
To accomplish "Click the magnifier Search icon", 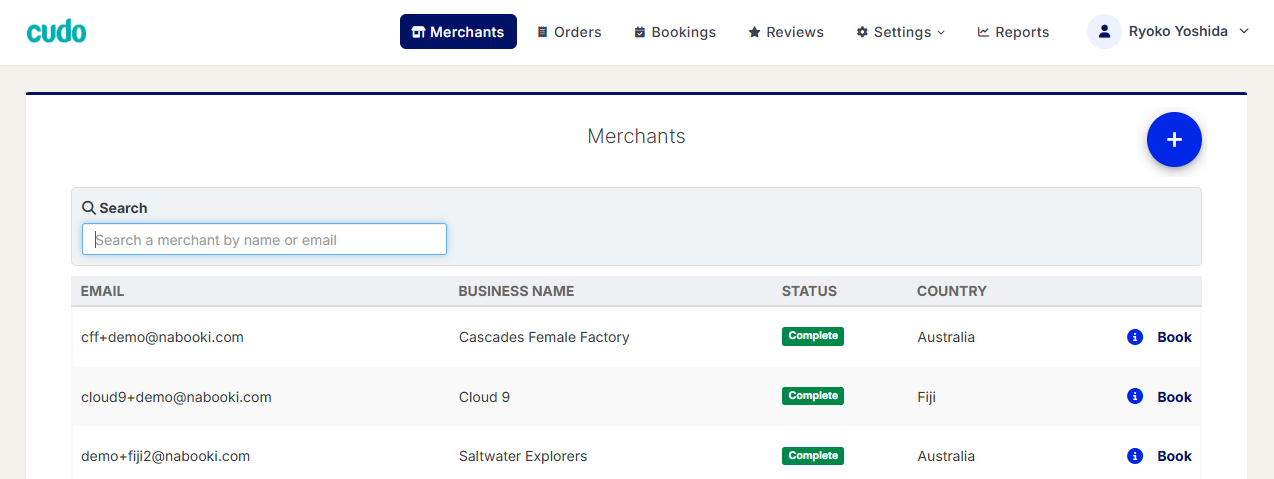I will 89,208.
